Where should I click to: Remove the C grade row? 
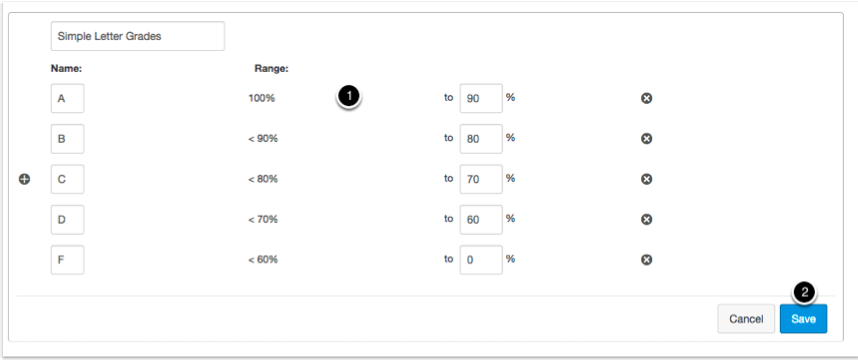click(646, 179)
